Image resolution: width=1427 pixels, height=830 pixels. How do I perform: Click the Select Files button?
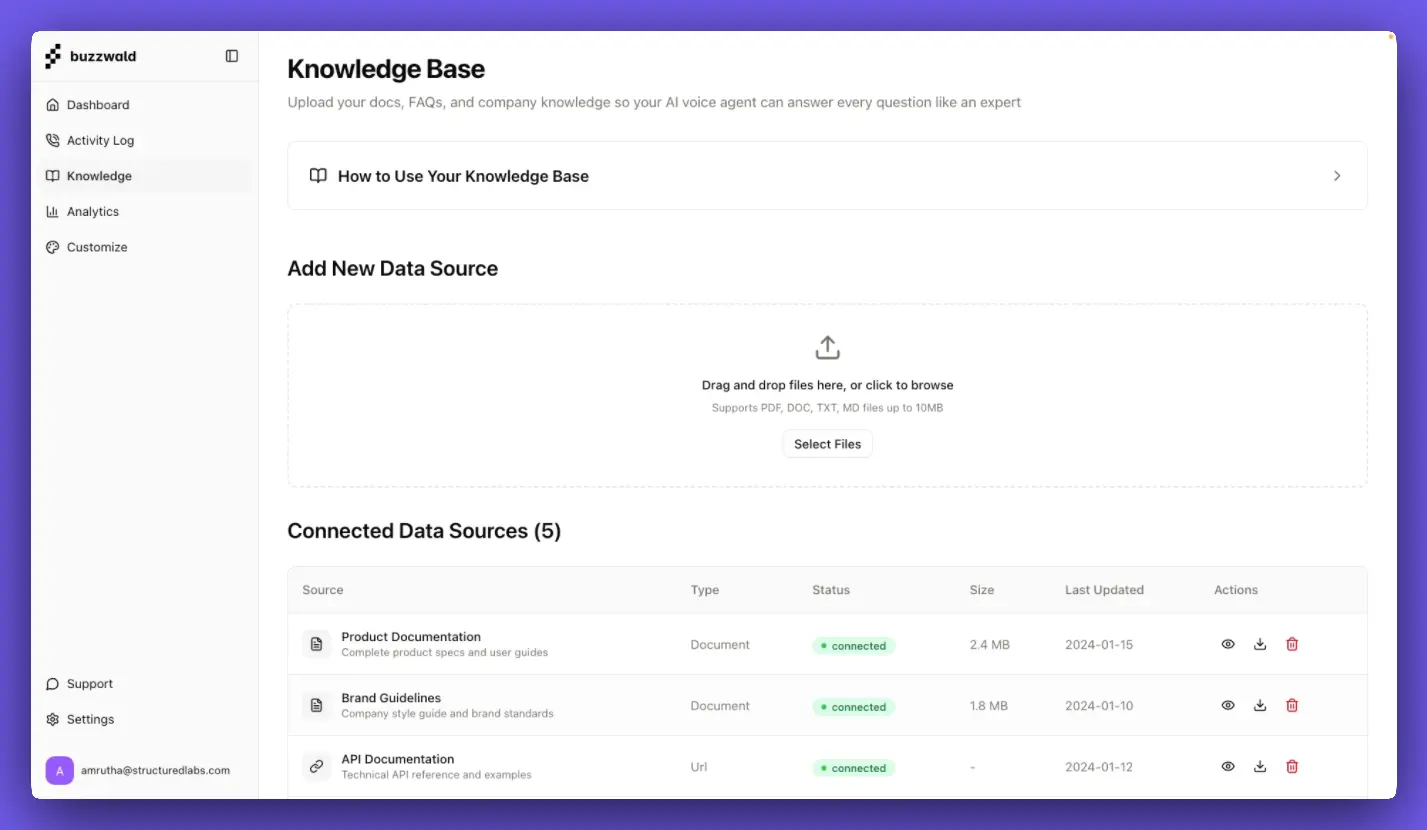click(x=827, y=443)
